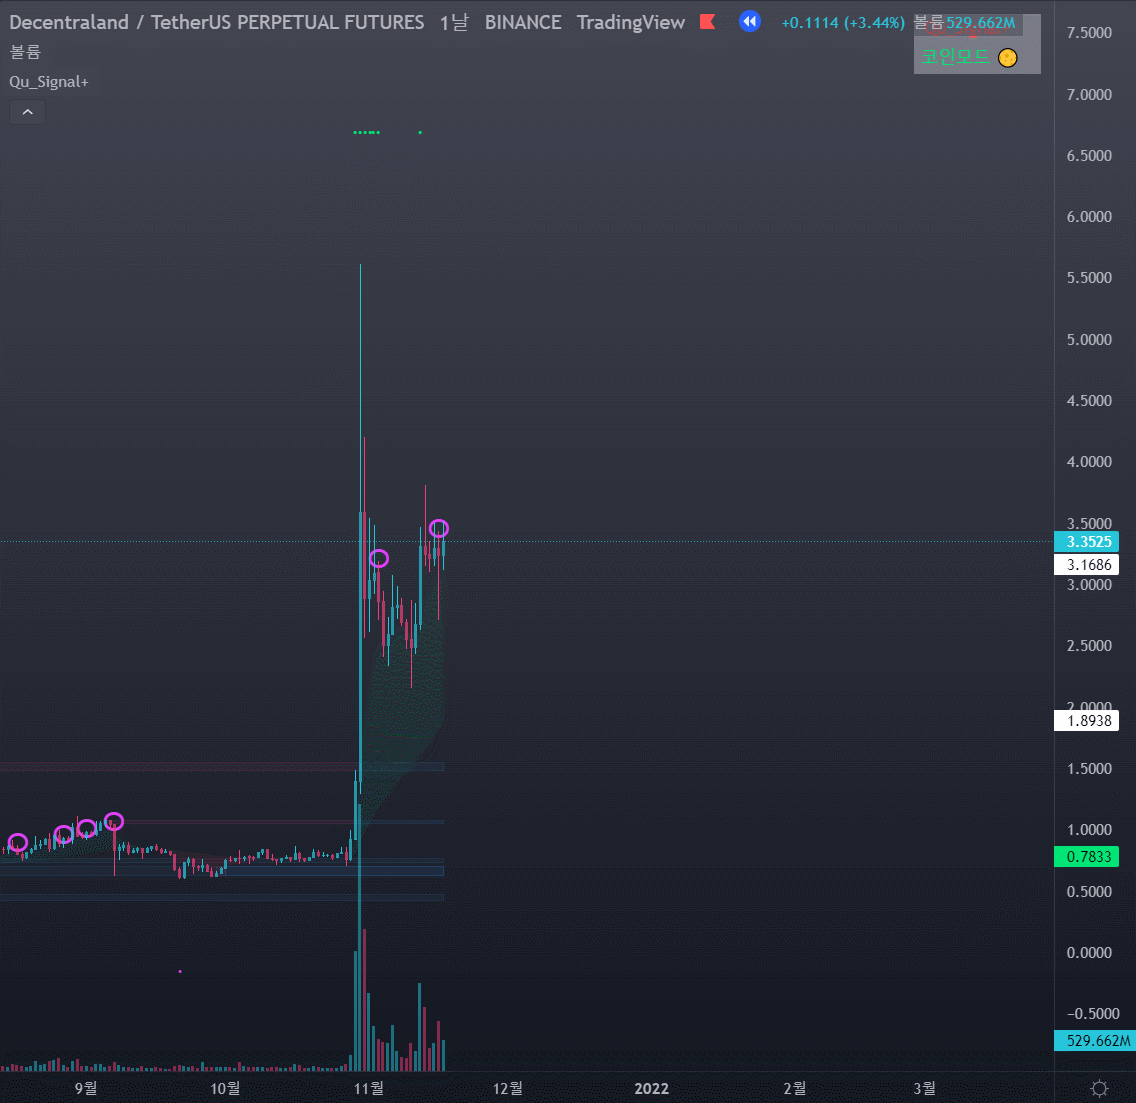Open chart settings gear icon

[x=1099, y=1088]
